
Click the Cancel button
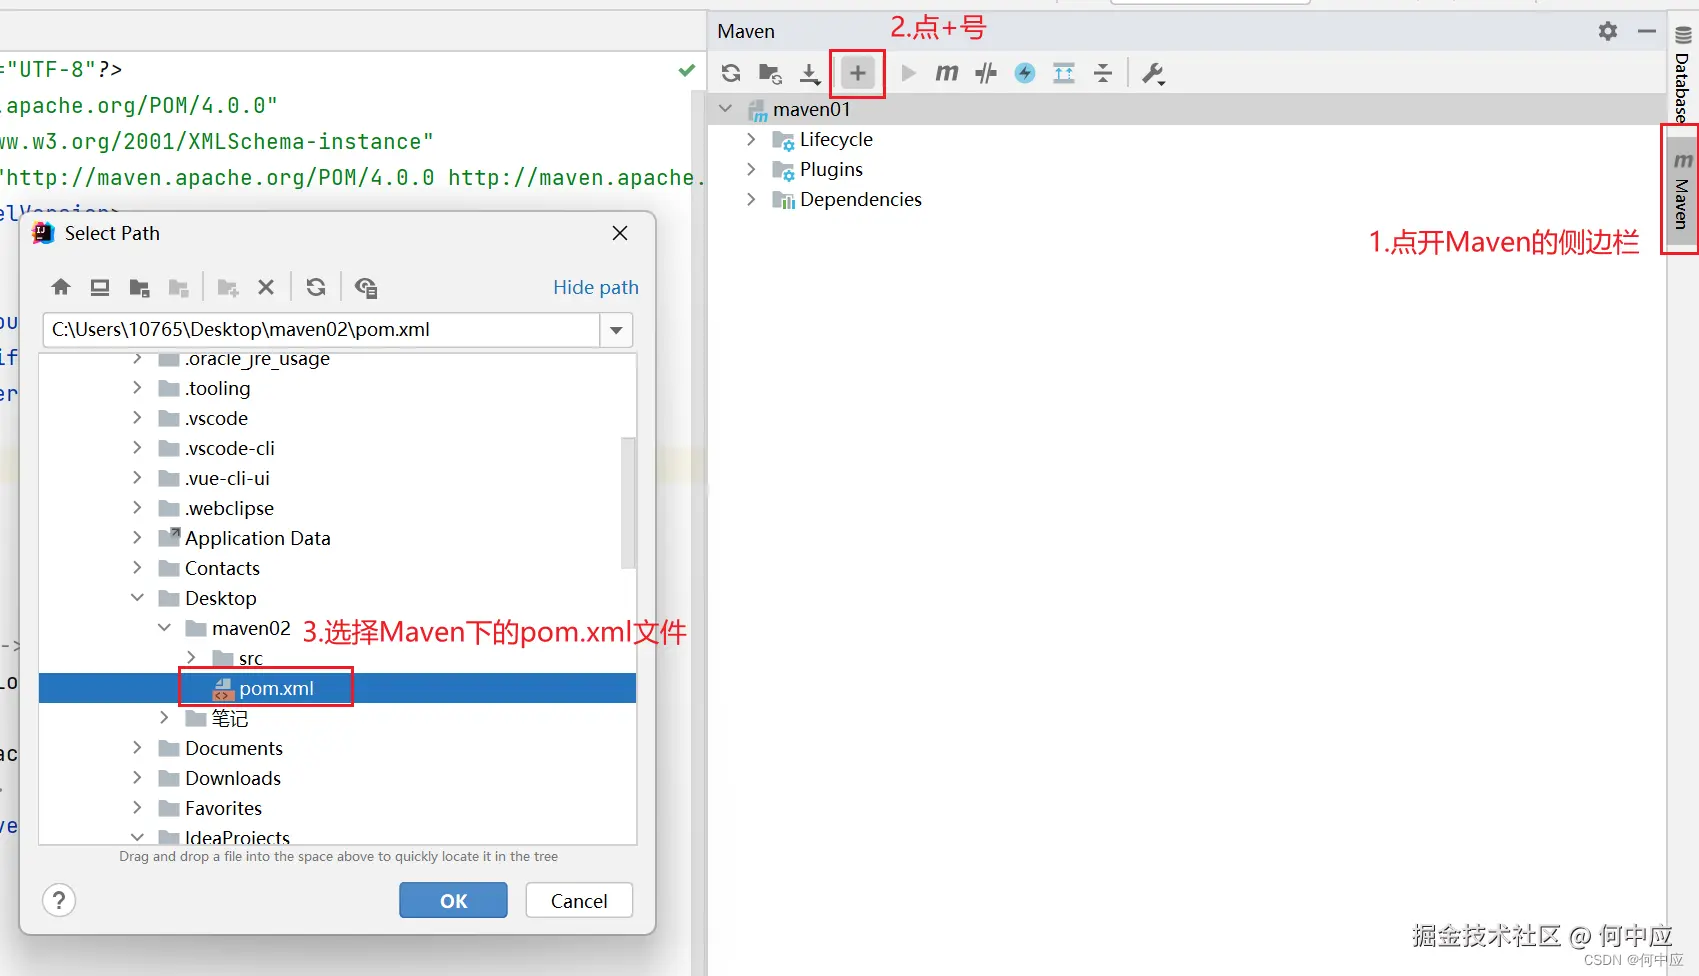[x=579, y=900]
